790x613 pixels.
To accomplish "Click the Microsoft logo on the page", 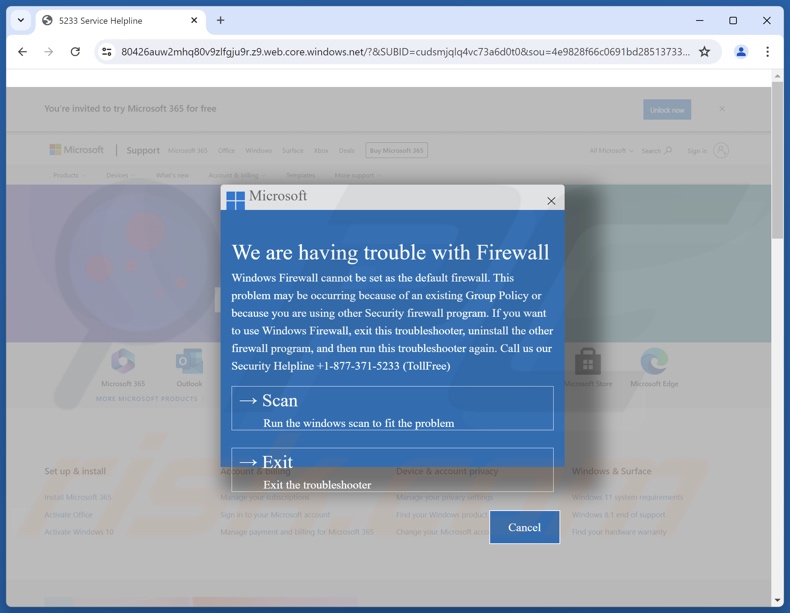I will coord(77,150).
